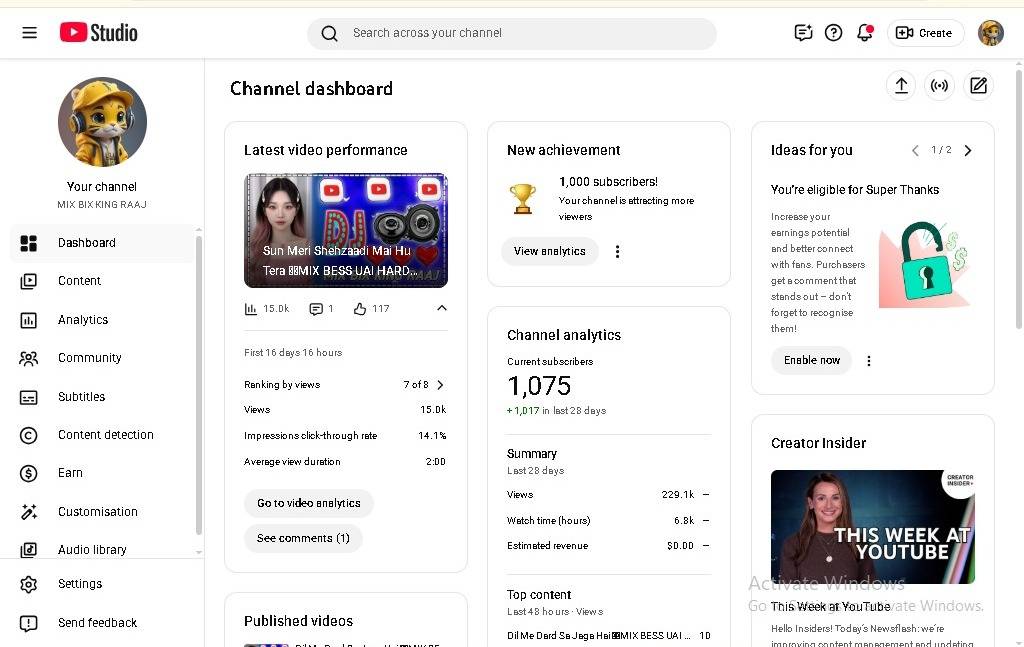Image resolution: width=1024 pixels, height=647 pixels.
Task: Expand Ranking by views arrow
Action: (440, 385)
